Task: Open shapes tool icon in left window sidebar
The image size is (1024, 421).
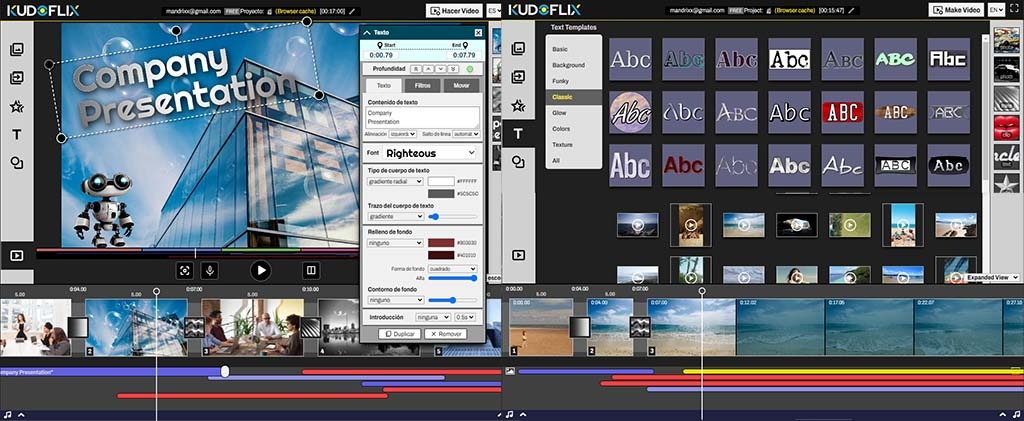Action: tap(17, 163)
